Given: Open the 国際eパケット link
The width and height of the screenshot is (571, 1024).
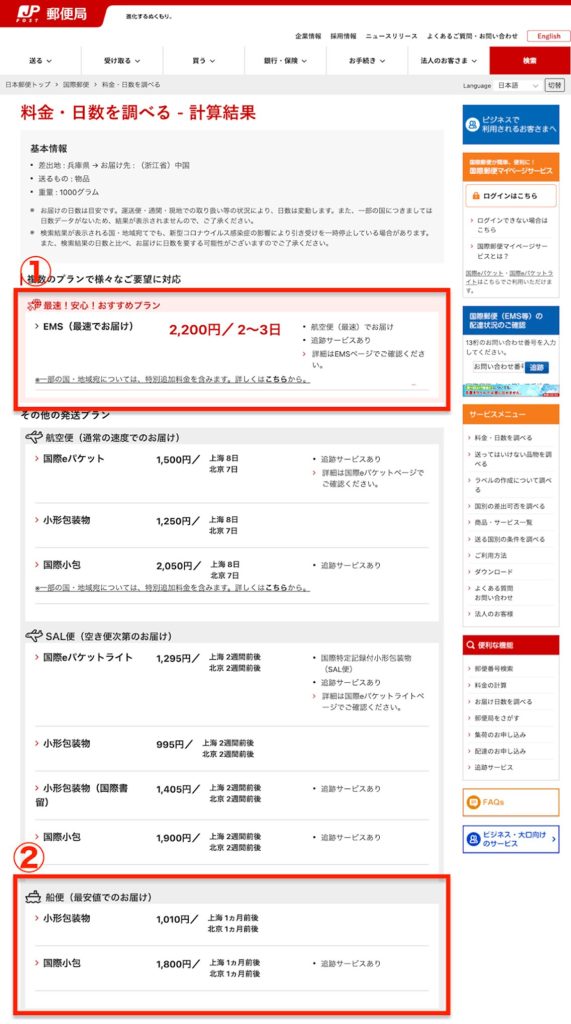Looking at the screenshot, I should 73,458.
